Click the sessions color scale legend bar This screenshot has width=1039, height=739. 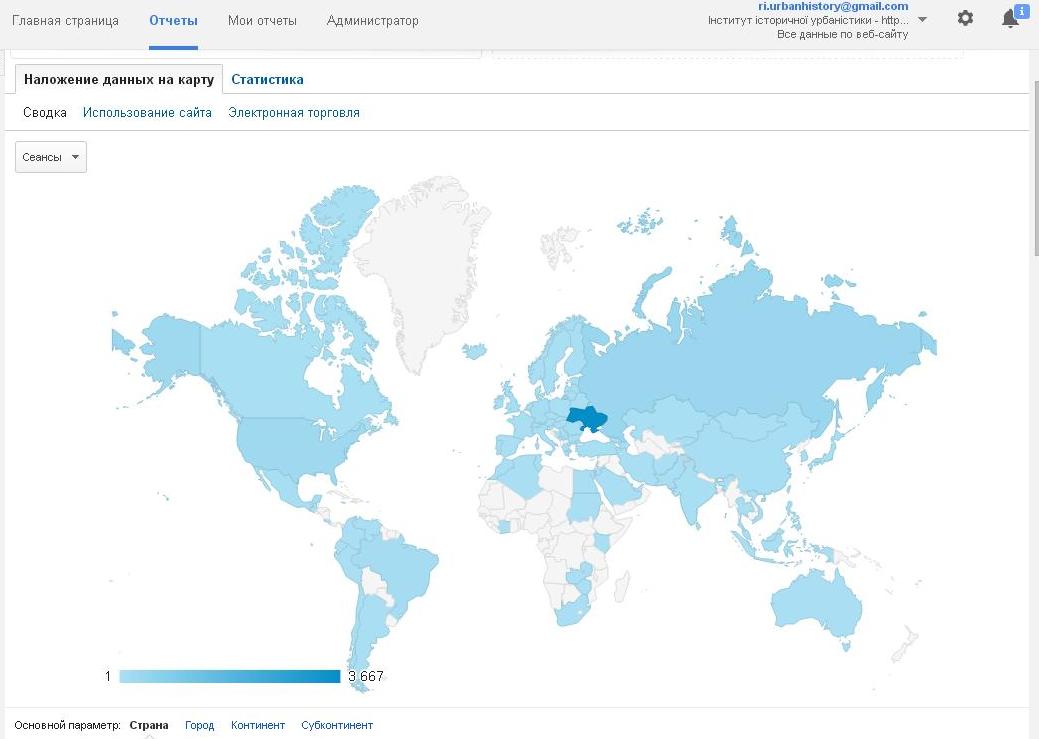[x=229, y=677]
